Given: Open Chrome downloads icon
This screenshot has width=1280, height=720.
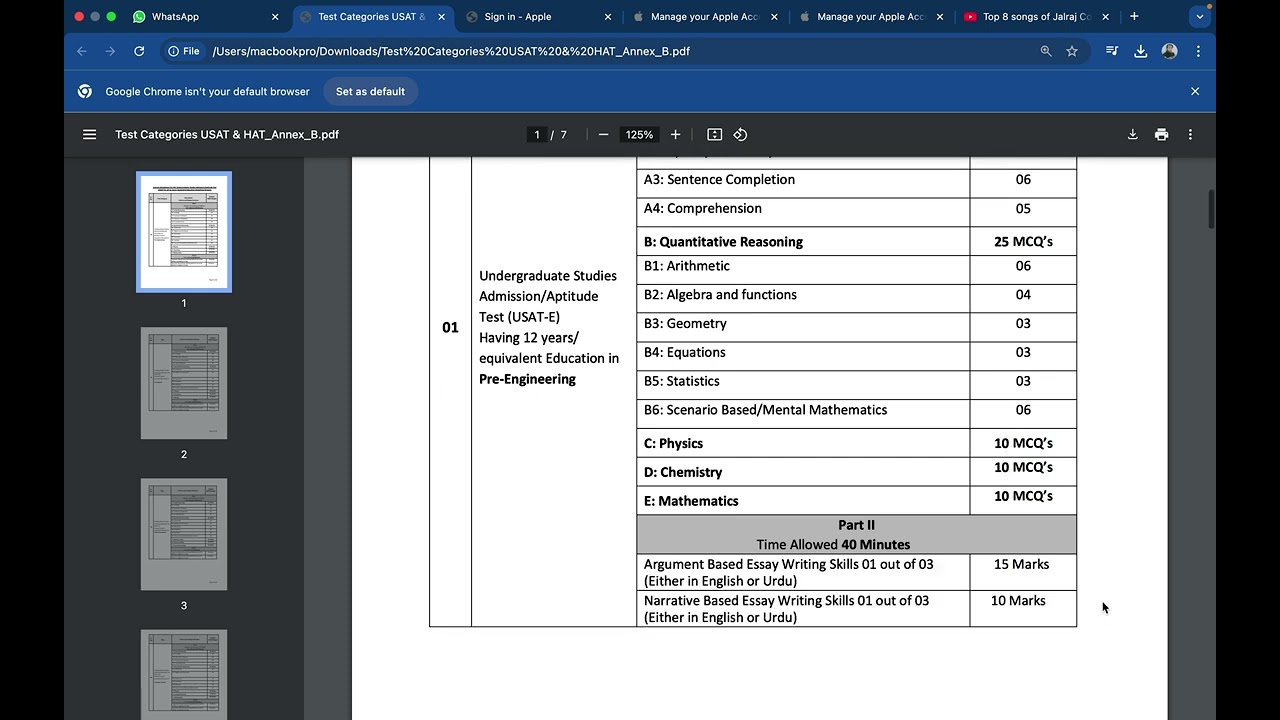Looking at the screenshot, I should 1140,51.
